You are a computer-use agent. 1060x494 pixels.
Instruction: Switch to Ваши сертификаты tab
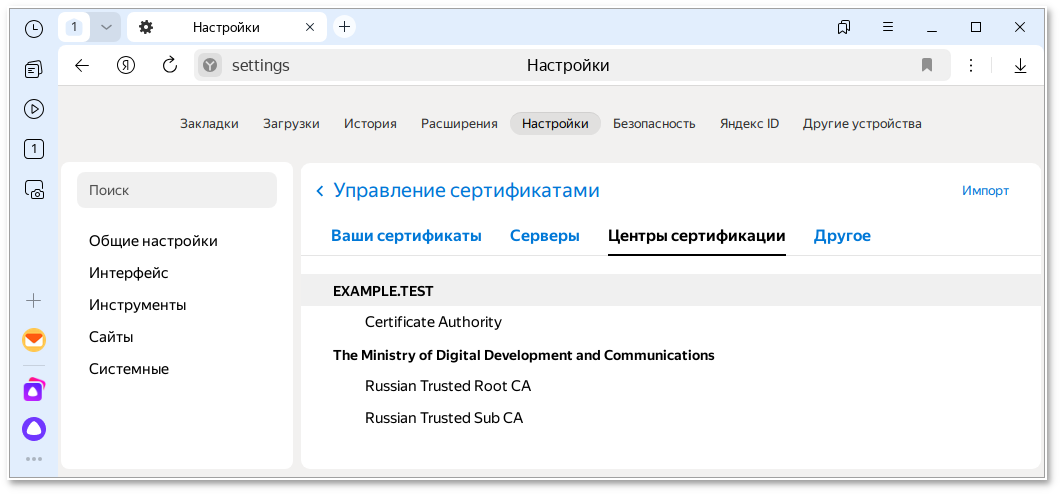click(406, 236)
